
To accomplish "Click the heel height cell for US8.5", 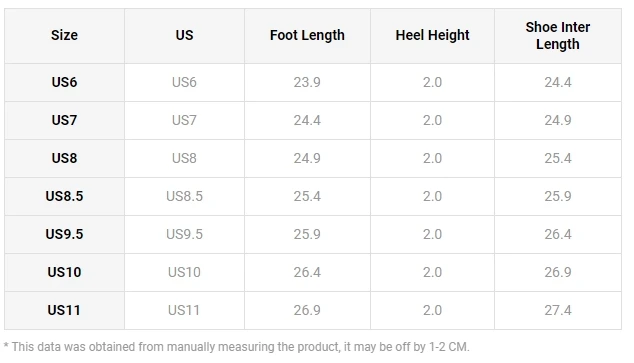I will [432, 196].
